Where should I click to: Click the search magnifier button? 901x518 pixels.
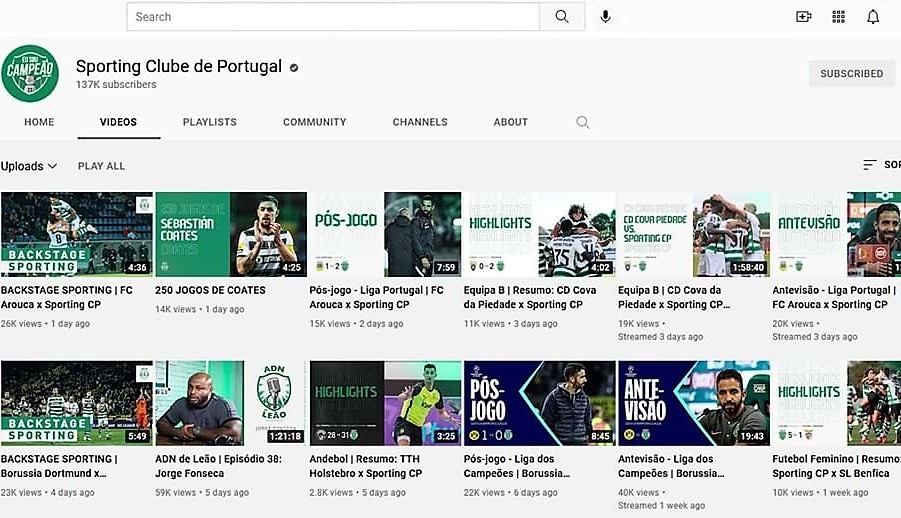(x=562, y=17)
